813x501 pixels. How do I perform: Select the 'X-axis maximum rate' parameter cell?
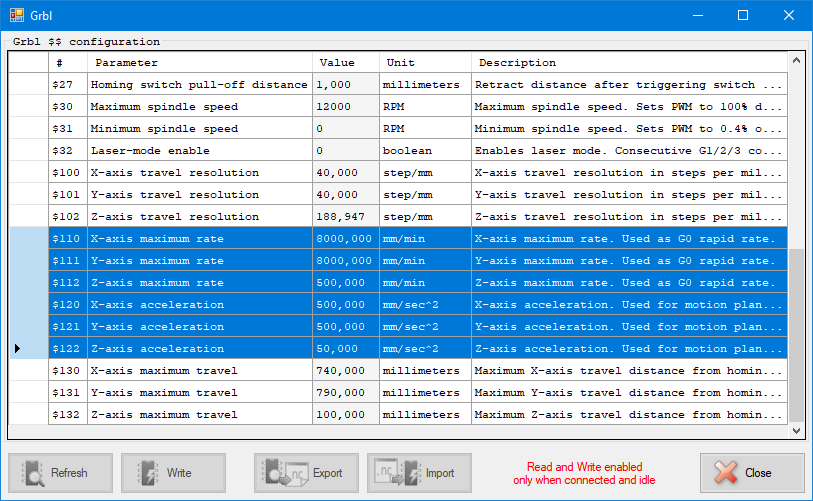point(200,239)
